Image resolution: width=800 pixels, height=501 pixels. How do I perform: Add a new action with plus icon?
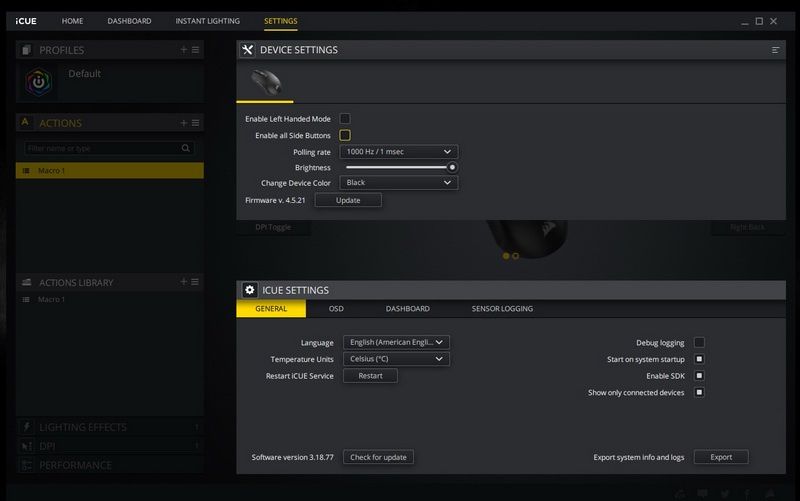point(184,123)
